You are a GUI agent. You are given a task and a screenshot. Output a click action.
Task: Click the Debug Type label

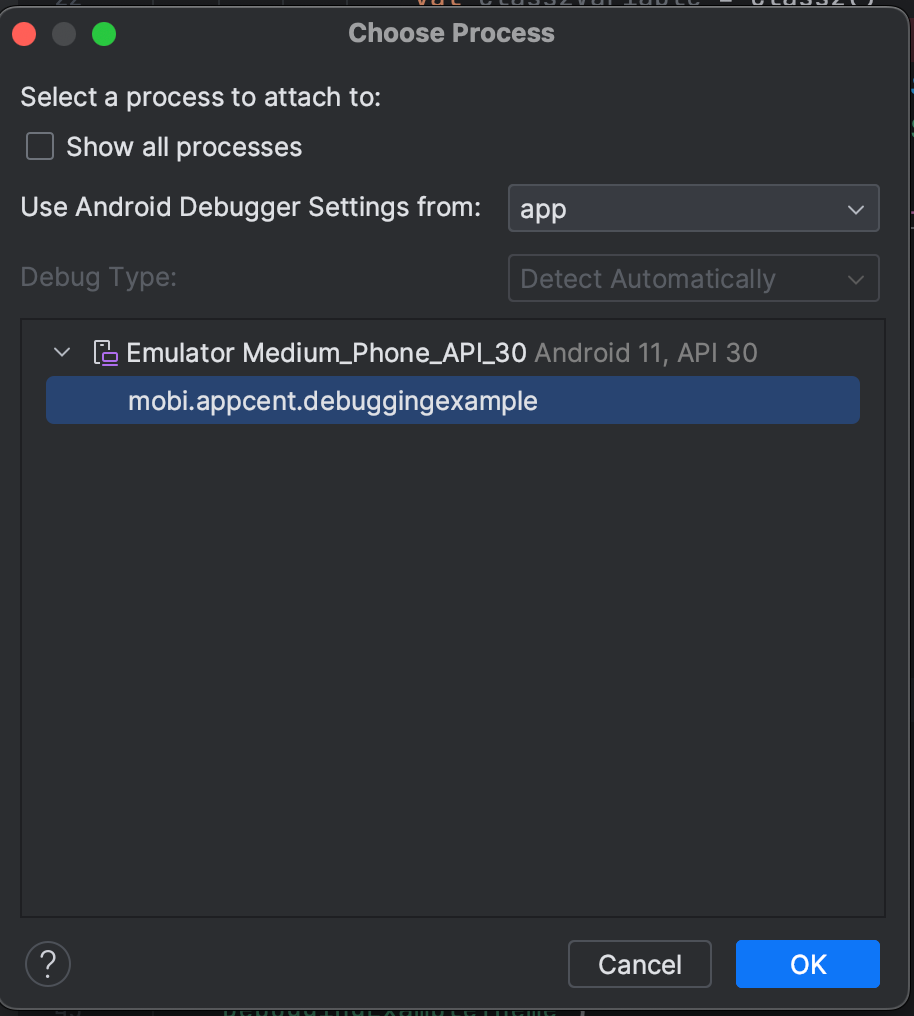click(x=98, y=277)
